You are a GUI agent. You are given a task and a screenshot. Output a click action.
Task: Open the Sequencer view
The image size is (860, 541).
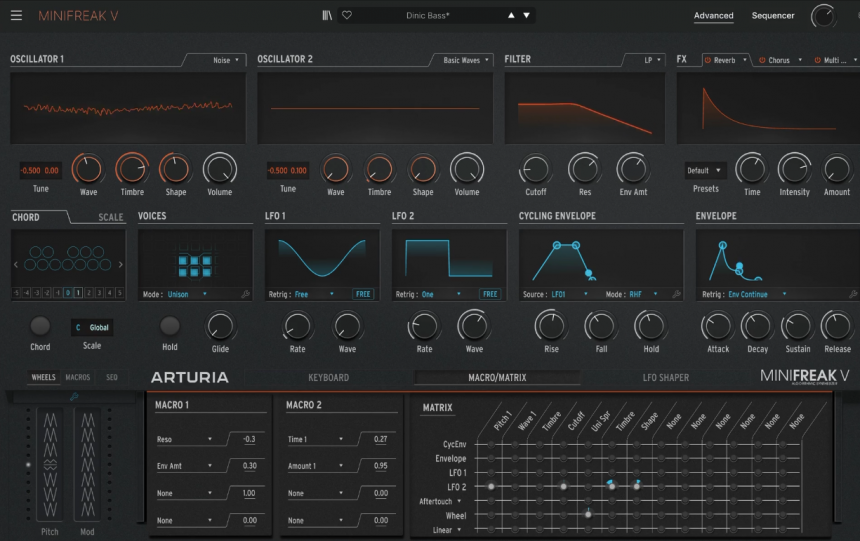[772, 15]
